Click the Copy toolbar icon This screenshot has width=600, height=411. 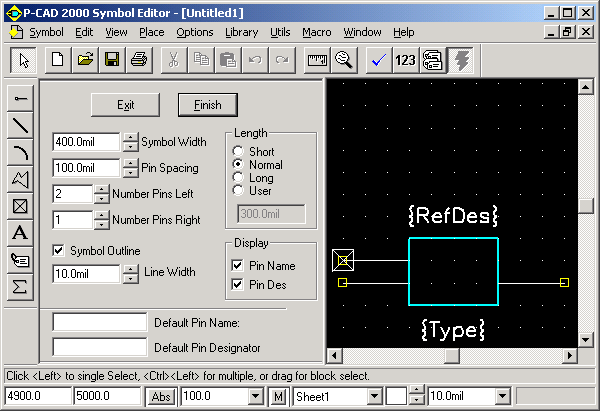pyautogui.click(x=201, y=60)
